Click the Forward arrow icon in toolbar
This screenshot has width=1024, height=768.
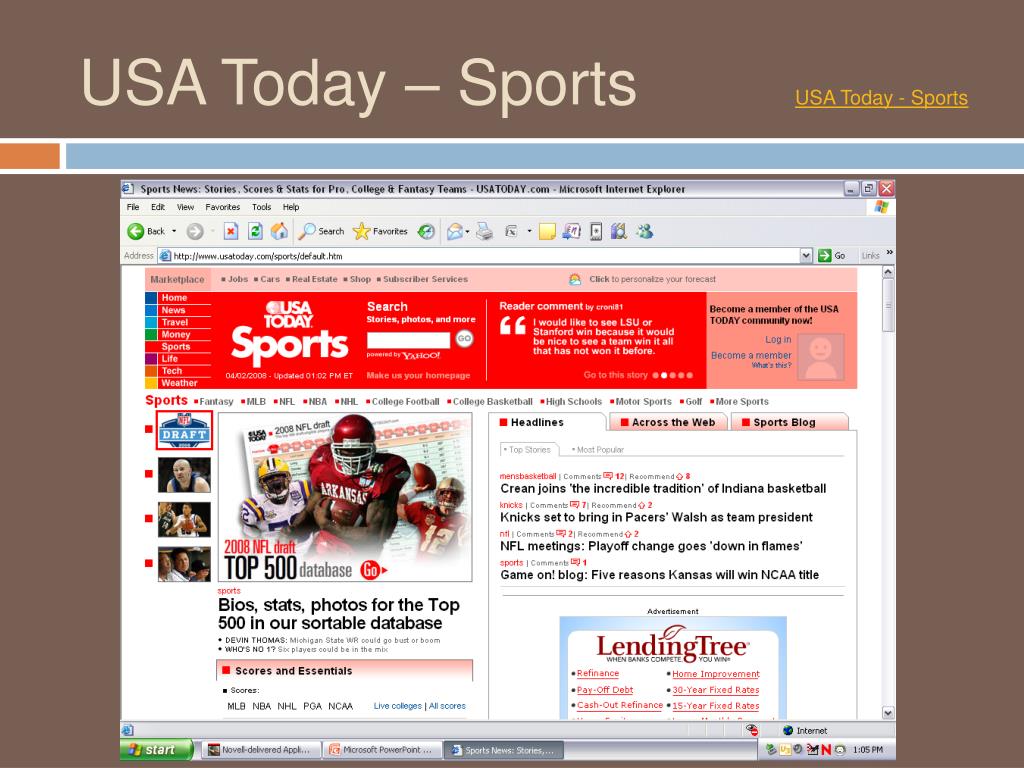coord(195,231)
